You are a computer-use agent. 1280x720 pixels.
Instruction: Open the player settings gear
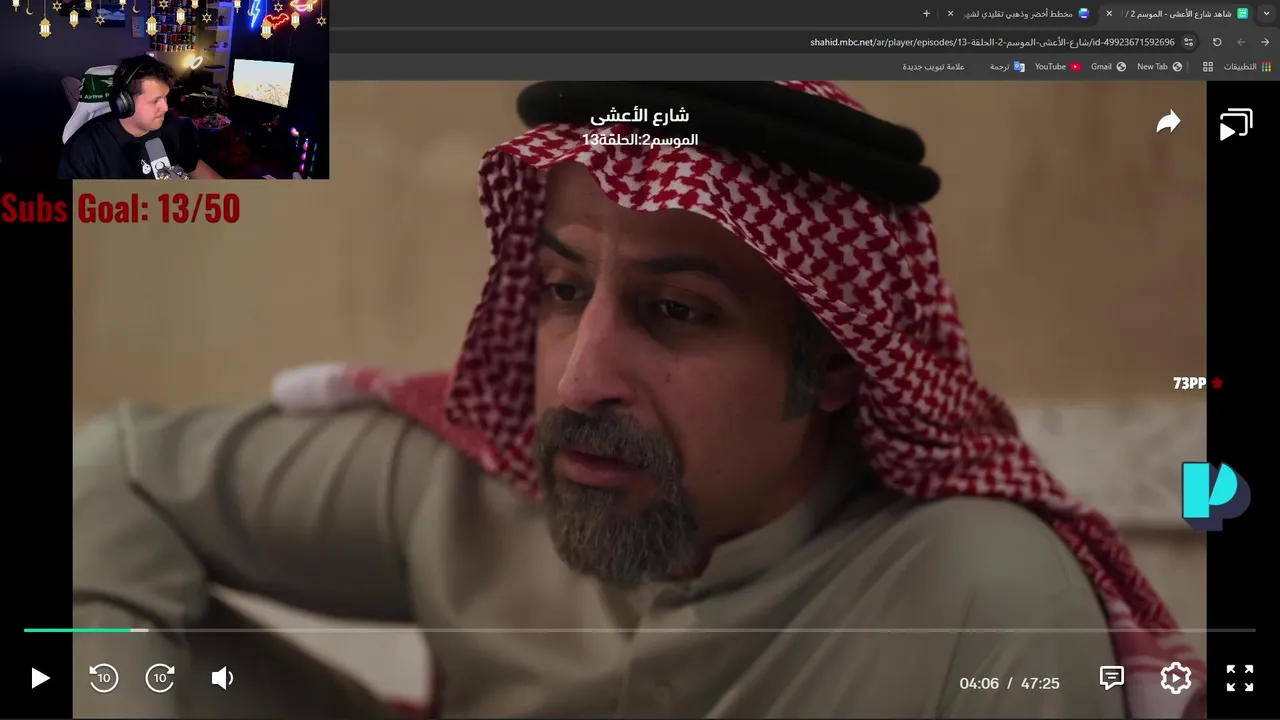click(x=1176, y=678)
